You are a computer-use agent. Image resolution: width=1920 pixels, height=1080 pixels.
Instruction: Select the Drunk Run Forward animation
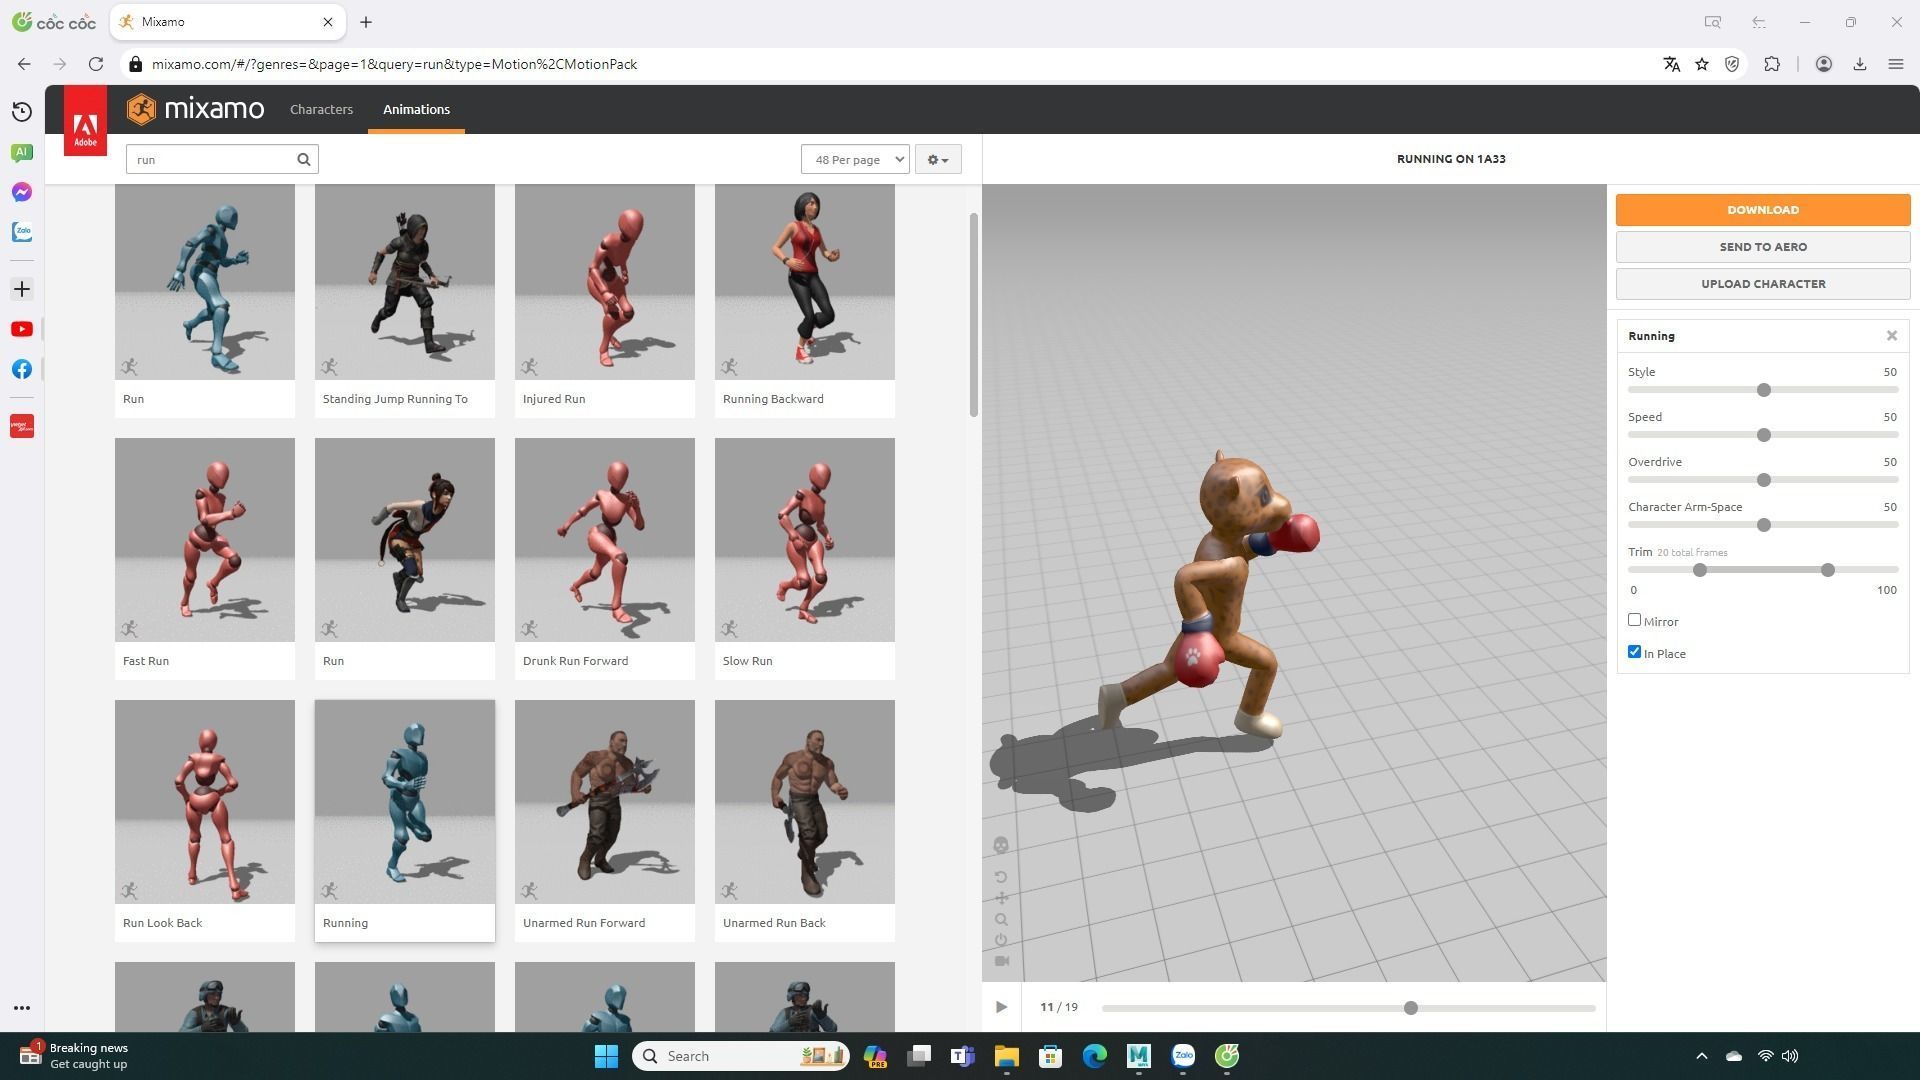pos(604,559)
